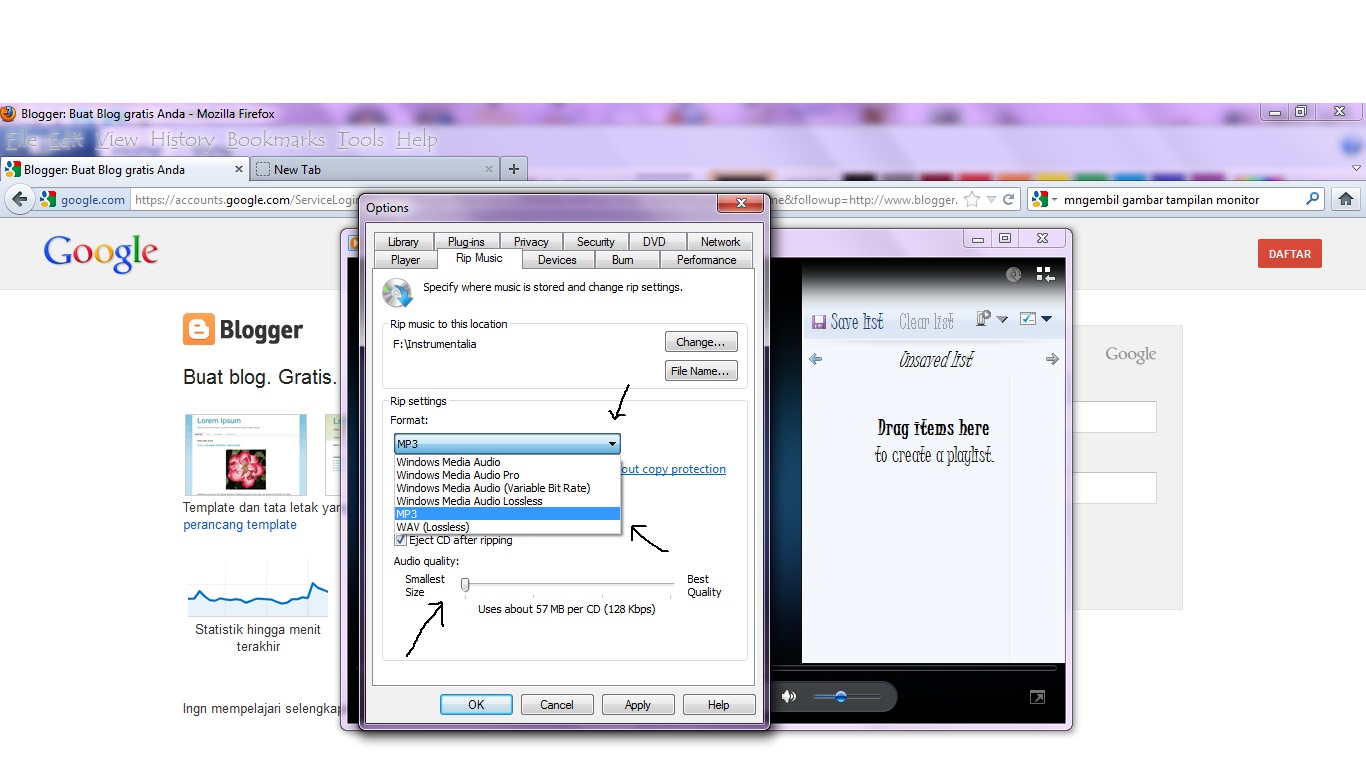This screenshot has height=768, width=1366.
Task: Switch to the Performance tab
Action: point(706,260)
